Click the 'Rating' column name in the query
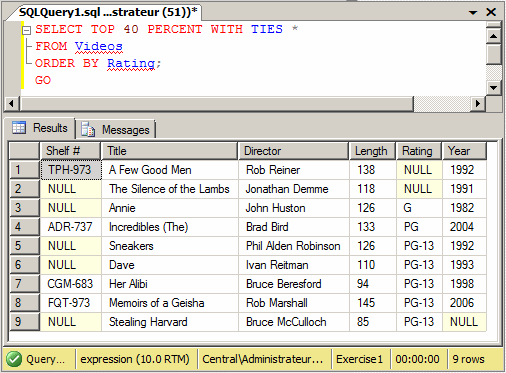 (131, 63)
